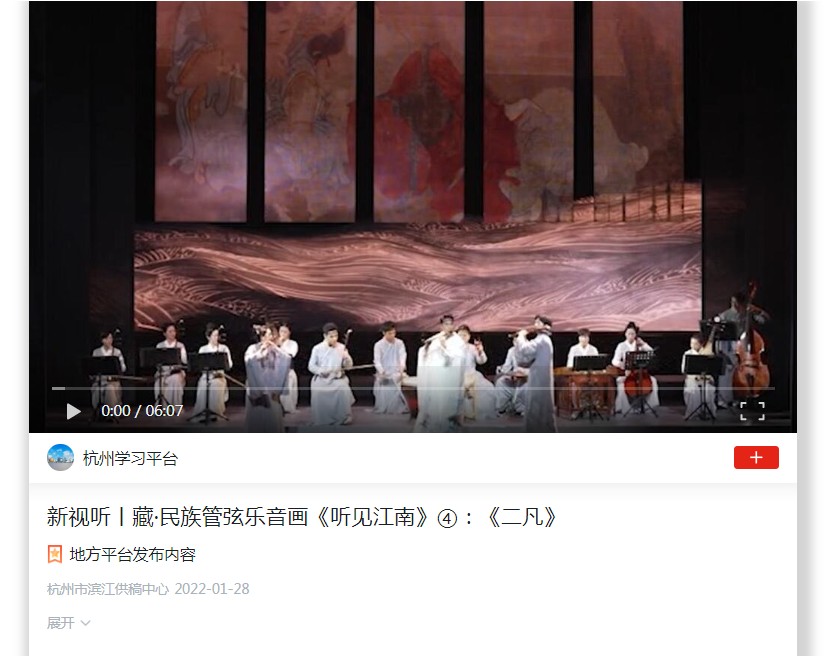This screenshot has height=656, width=837.
Task: Play the video with the play button
Action: tap(73, 412)
